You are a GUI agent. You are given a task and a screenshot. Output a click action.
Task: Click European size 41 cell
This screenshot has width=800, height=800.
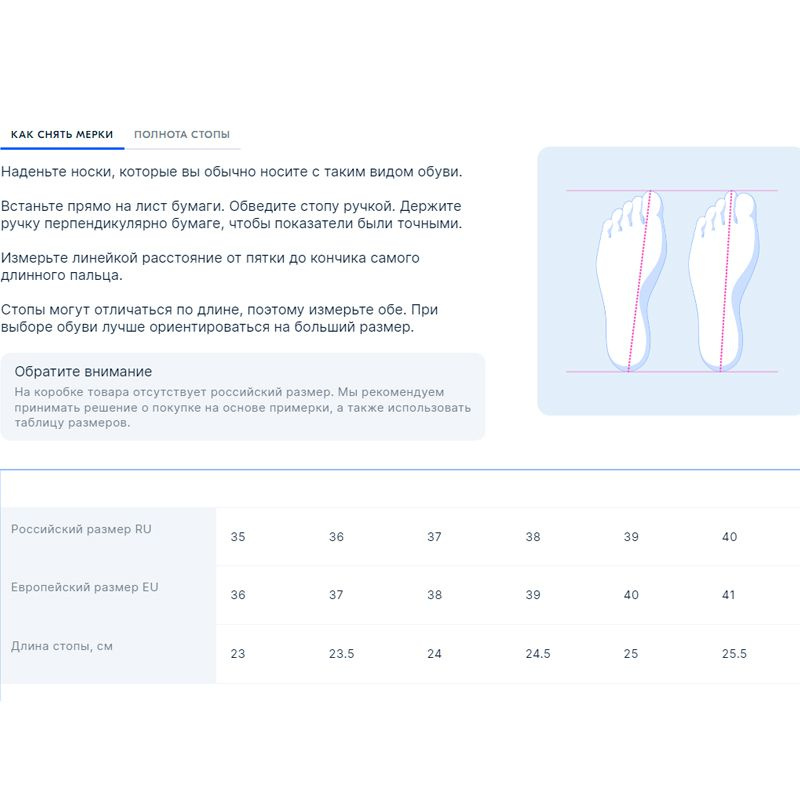pos(729,595)
